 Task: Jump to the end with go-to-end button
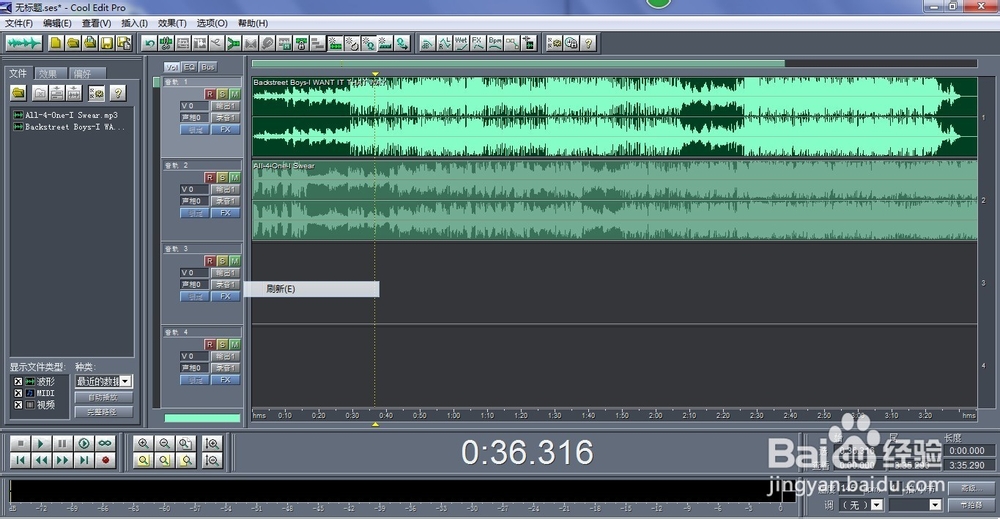[x=84, y=460]
